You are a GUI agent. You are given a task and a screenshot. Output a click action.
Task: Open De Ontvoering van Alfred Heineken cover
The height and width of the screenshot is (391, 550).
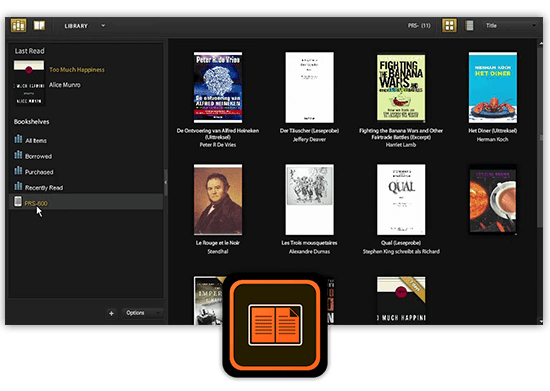coord(218,87)
